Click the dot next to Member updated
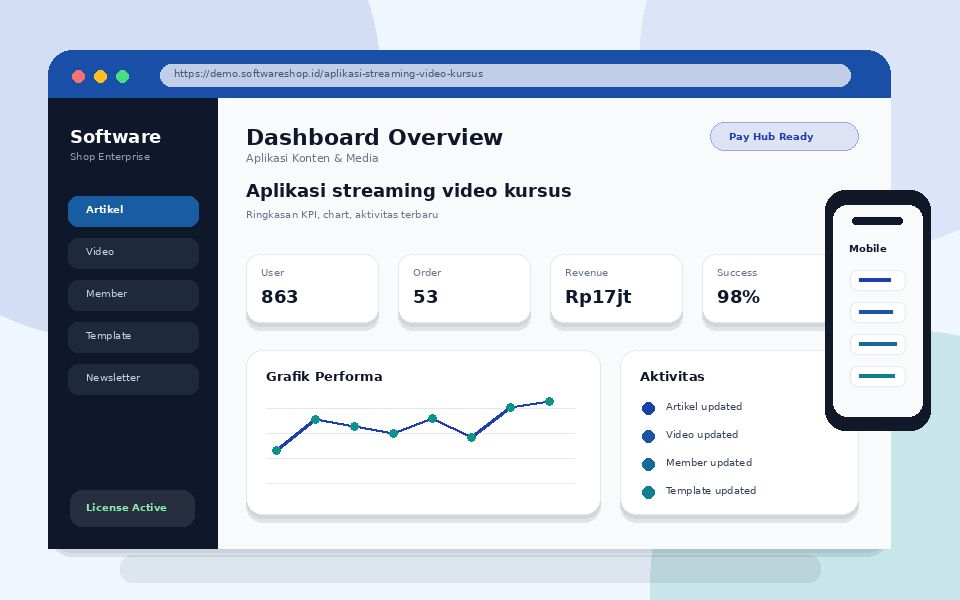 (x=648, y=464)
